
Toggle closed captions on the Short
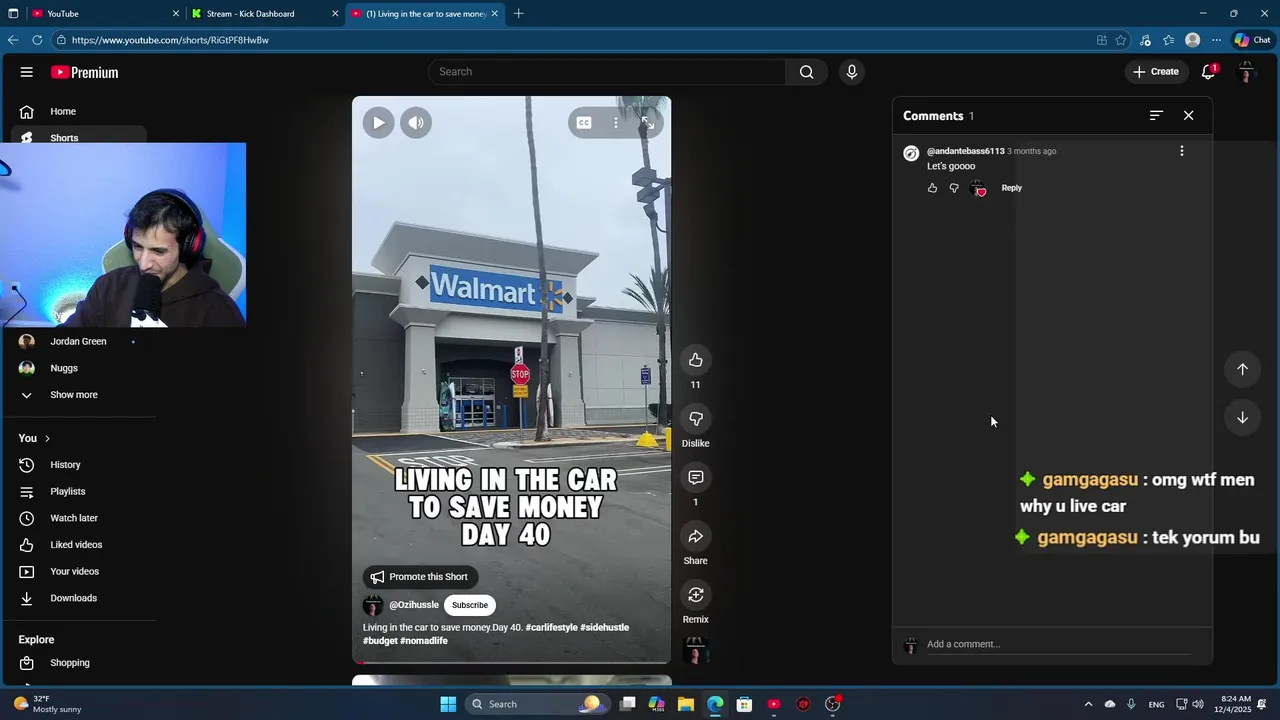(584, 123)
